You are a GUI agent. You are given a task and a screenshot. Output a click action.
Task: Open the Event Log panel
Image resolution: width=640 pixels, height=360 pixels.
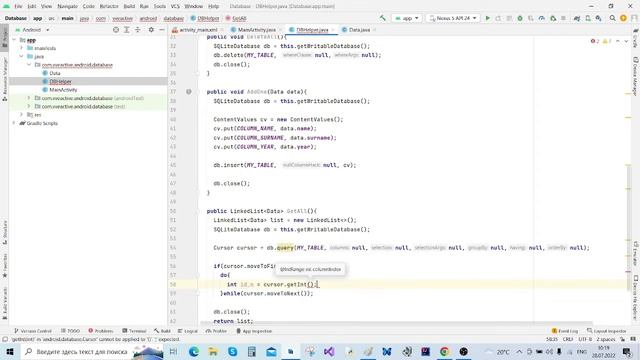tap(565, 331)
